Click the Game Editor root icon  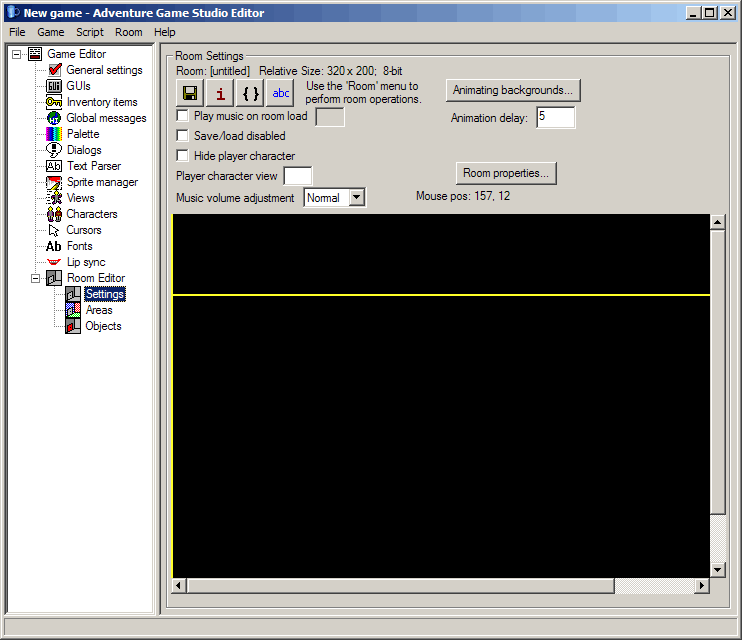[35, 54]
